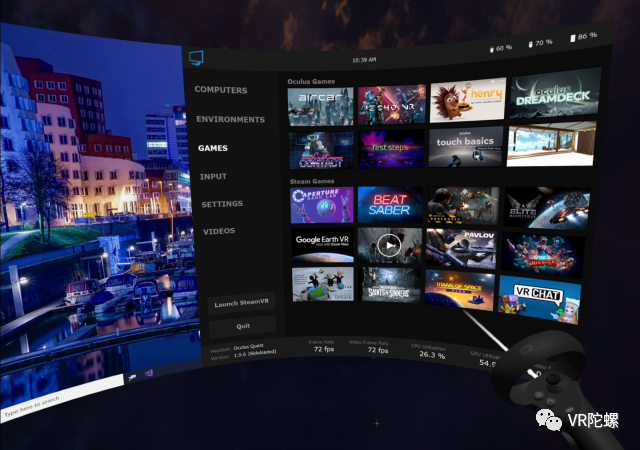Open the Computers tab
The image size is (640, 450).
tap(221, 90)
